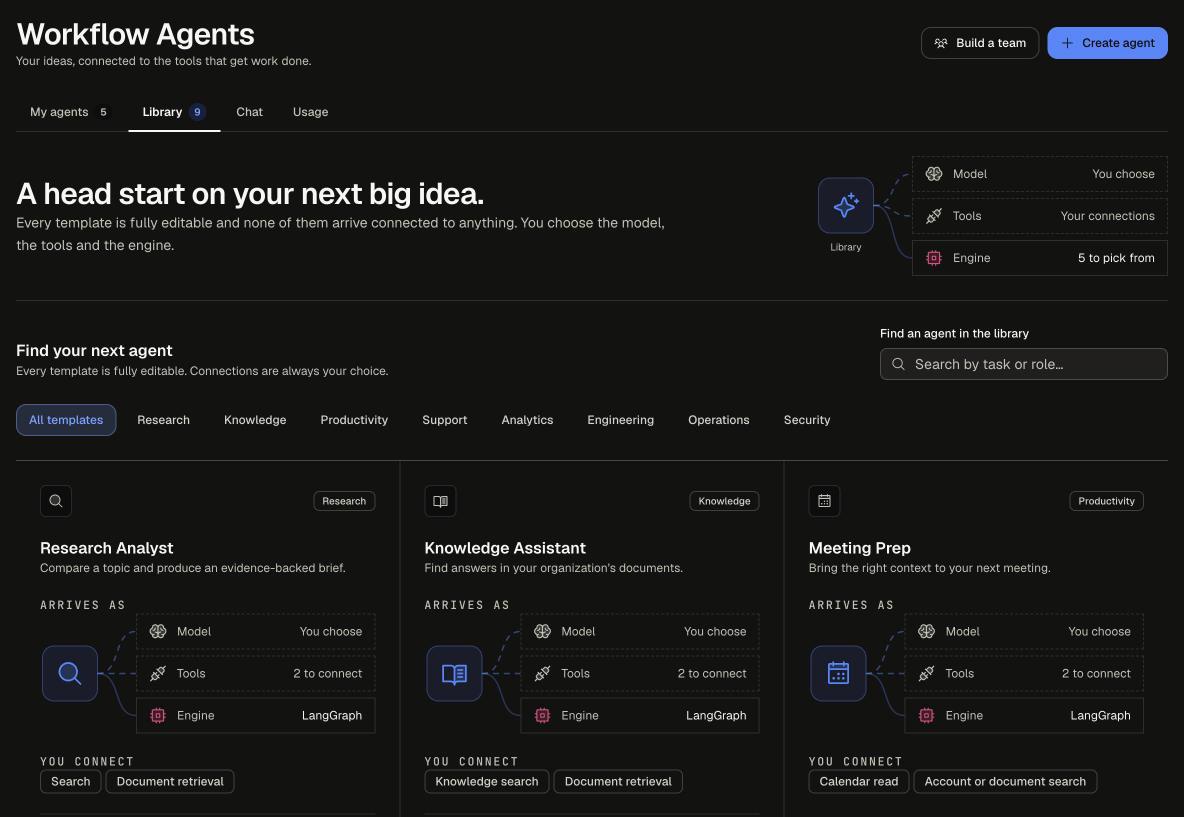Click the Research tag on Research Analyst card
Viewport: 1184px width, 817px height.
pyautogui.click(x=344, y=501)
